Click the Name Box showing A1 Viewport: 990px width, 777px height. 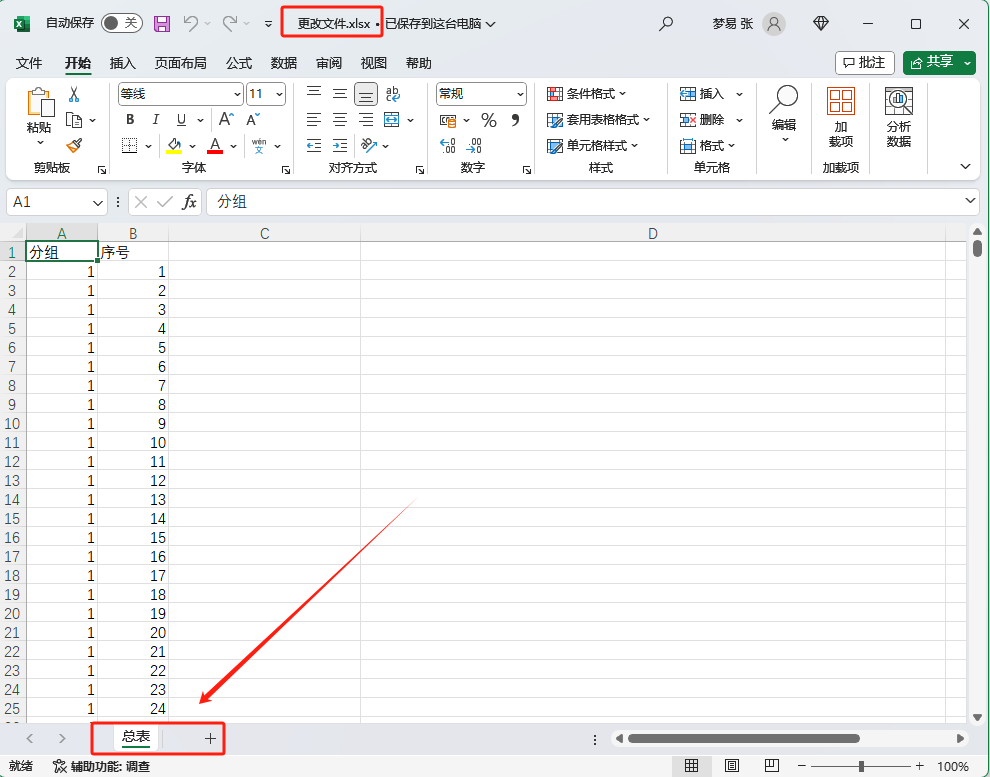pyautogui.click(x=50, y=201)
